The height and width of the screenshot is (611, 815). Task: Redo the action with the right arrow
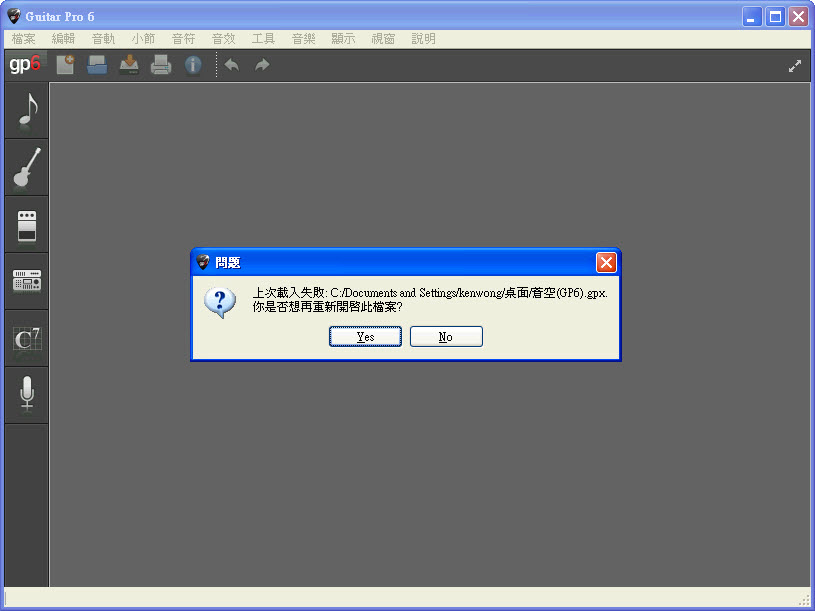[x=262, y=65]
